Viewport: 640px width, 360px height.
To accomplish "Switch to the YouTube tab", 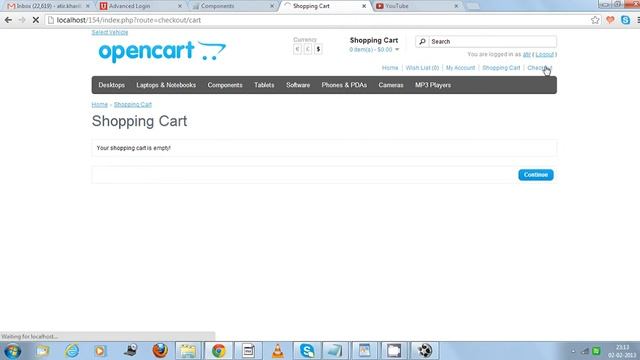I will pos(416,6).
